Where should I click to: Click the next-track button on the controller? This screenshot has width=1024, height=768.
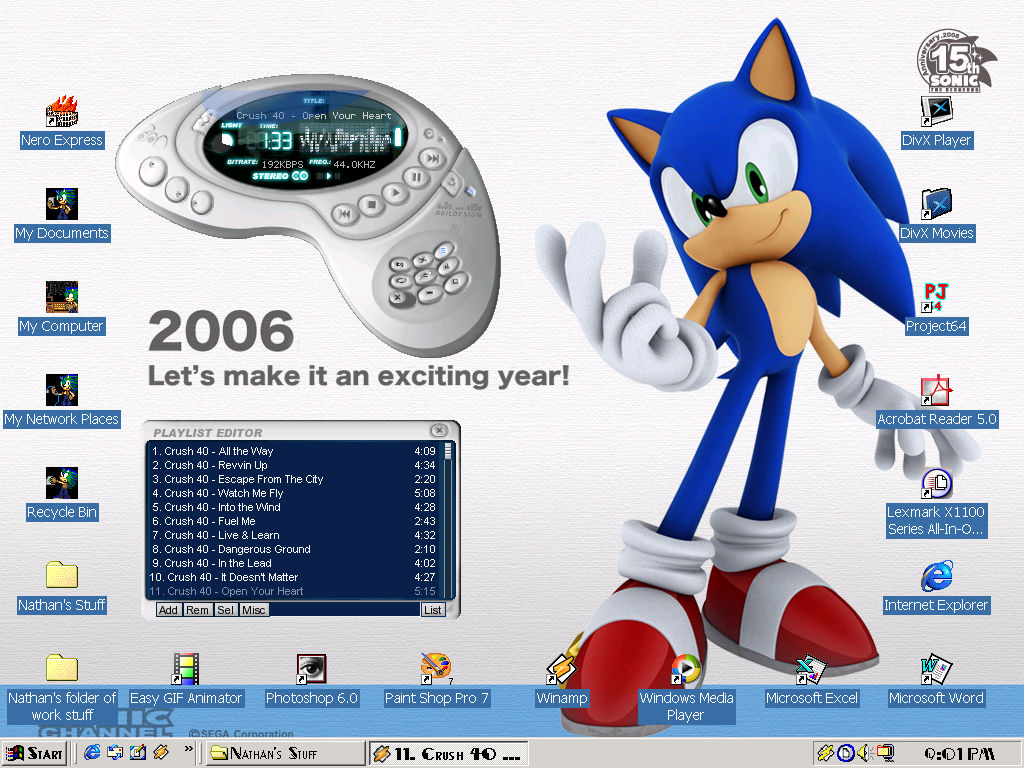click(x=431, y=158)
